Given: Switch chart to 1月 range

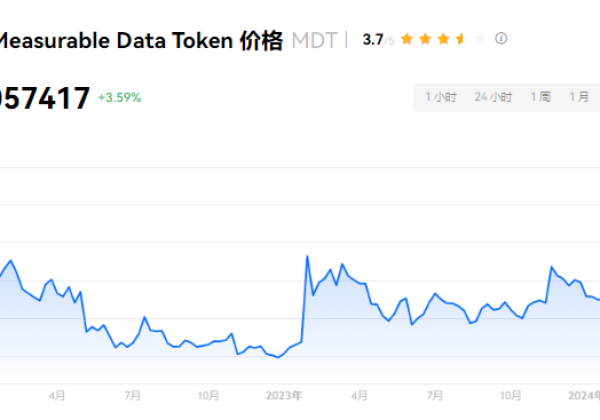Looking at the screenshot, I should pos(579,97).
